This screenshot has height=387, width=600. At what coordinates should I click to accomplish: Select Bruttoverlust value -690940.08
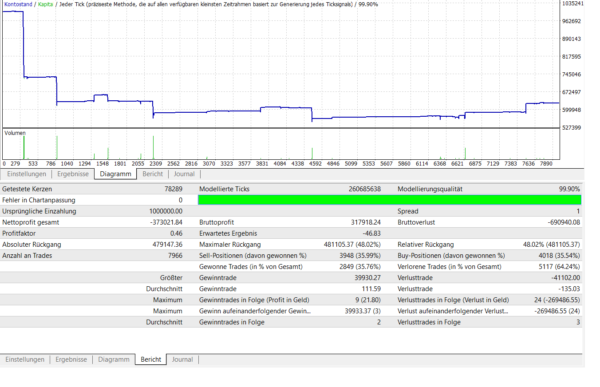[564, 222]
